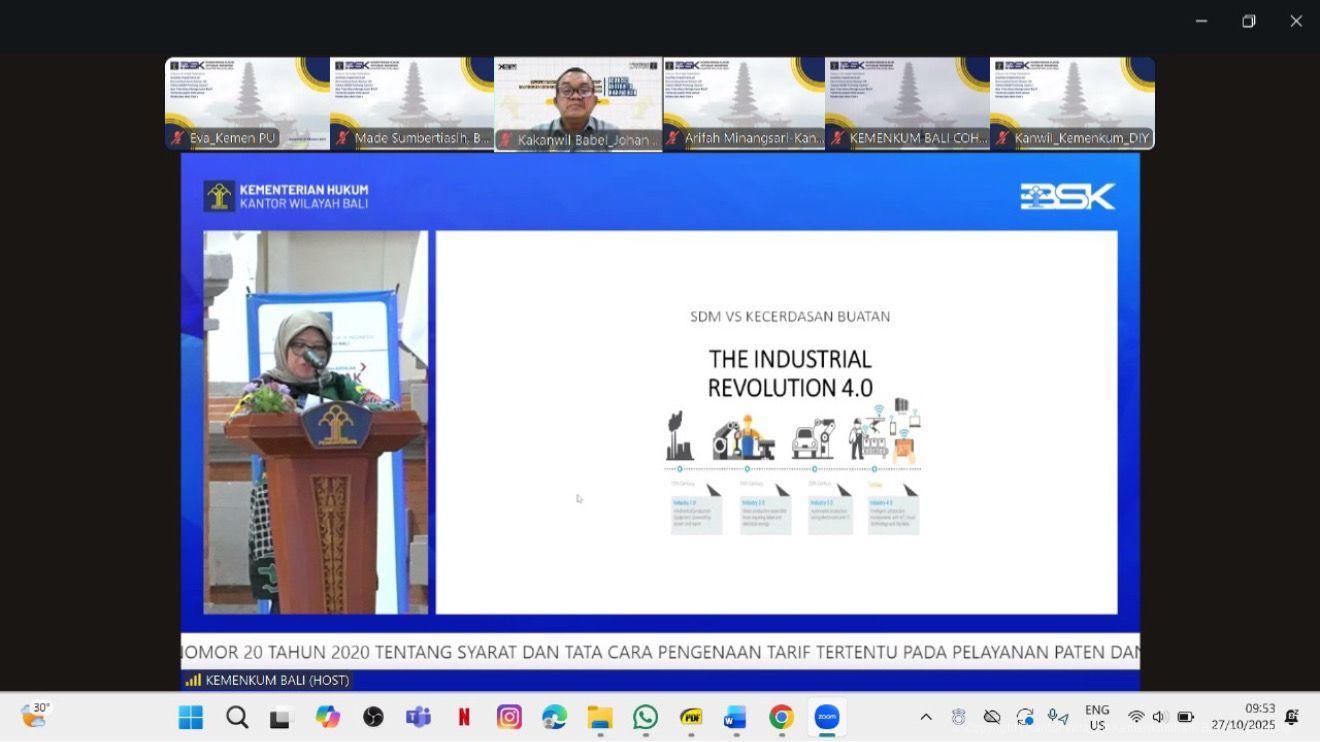Open Microsoft Word from taskbar
1320x742 pixels.
(x=736, y=717)
